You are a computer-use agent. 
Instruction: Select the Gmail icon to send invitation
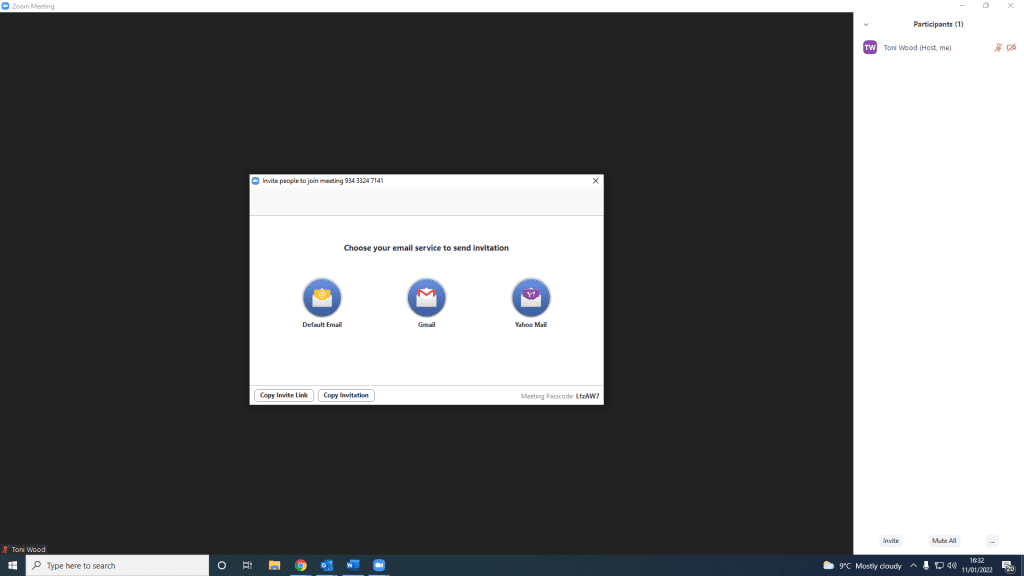coord(426,297)
